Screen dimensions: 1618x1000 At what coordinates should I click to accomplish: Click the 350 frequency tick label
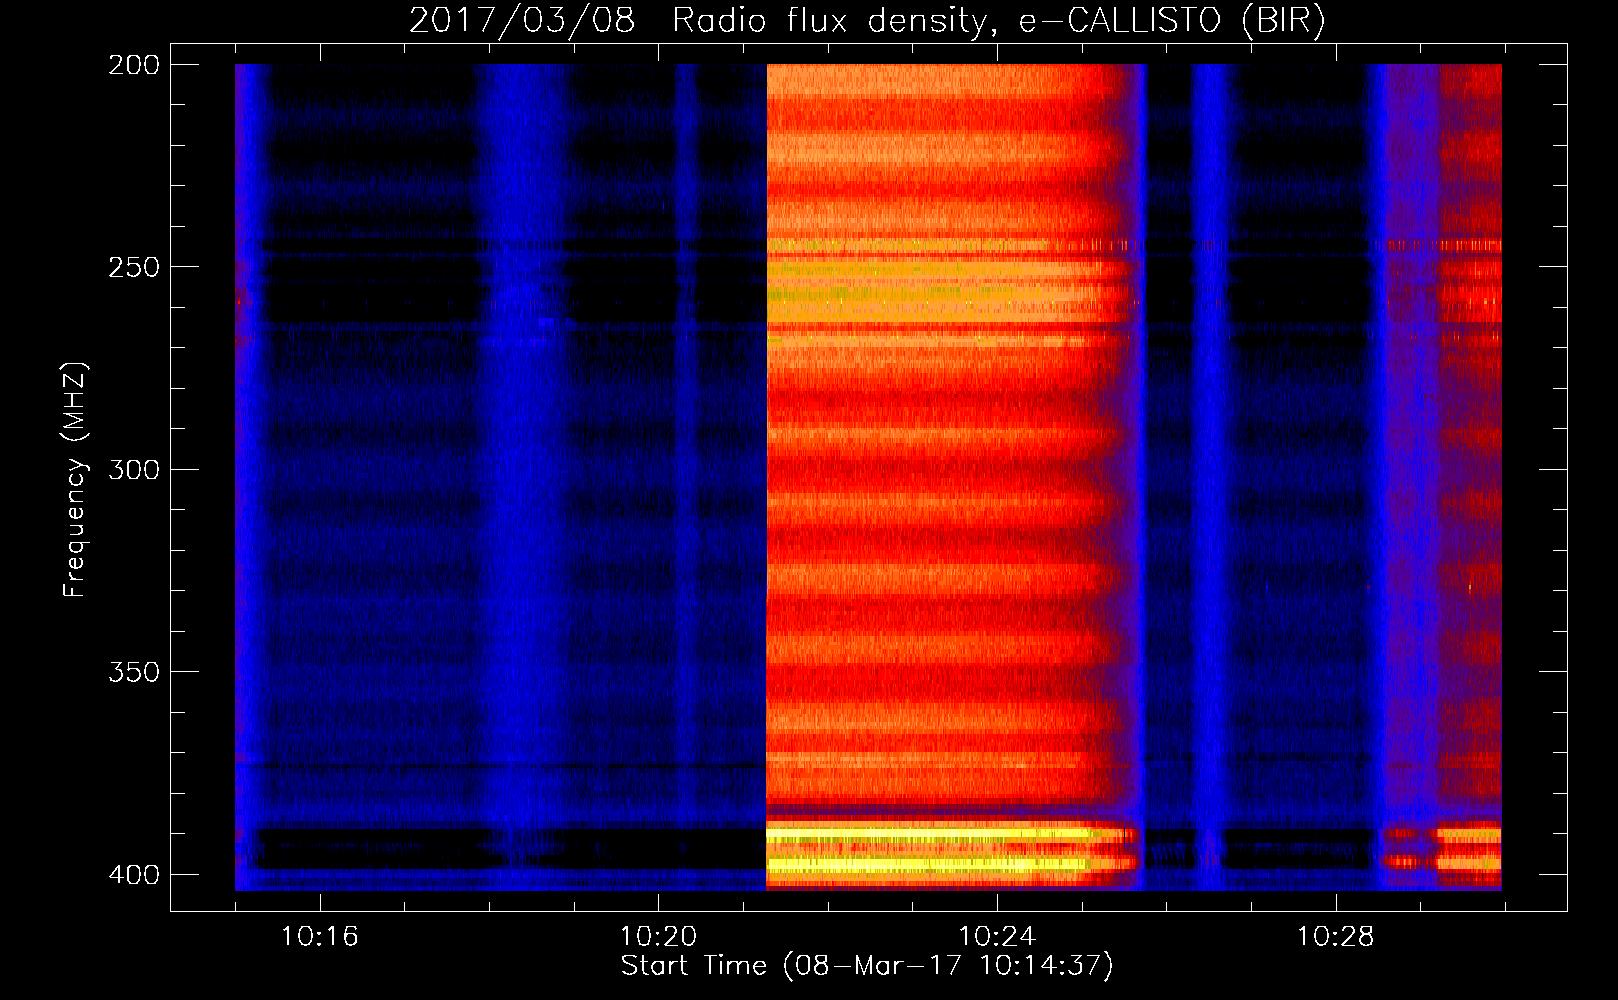pyautogui.click(x=133, y=671)
